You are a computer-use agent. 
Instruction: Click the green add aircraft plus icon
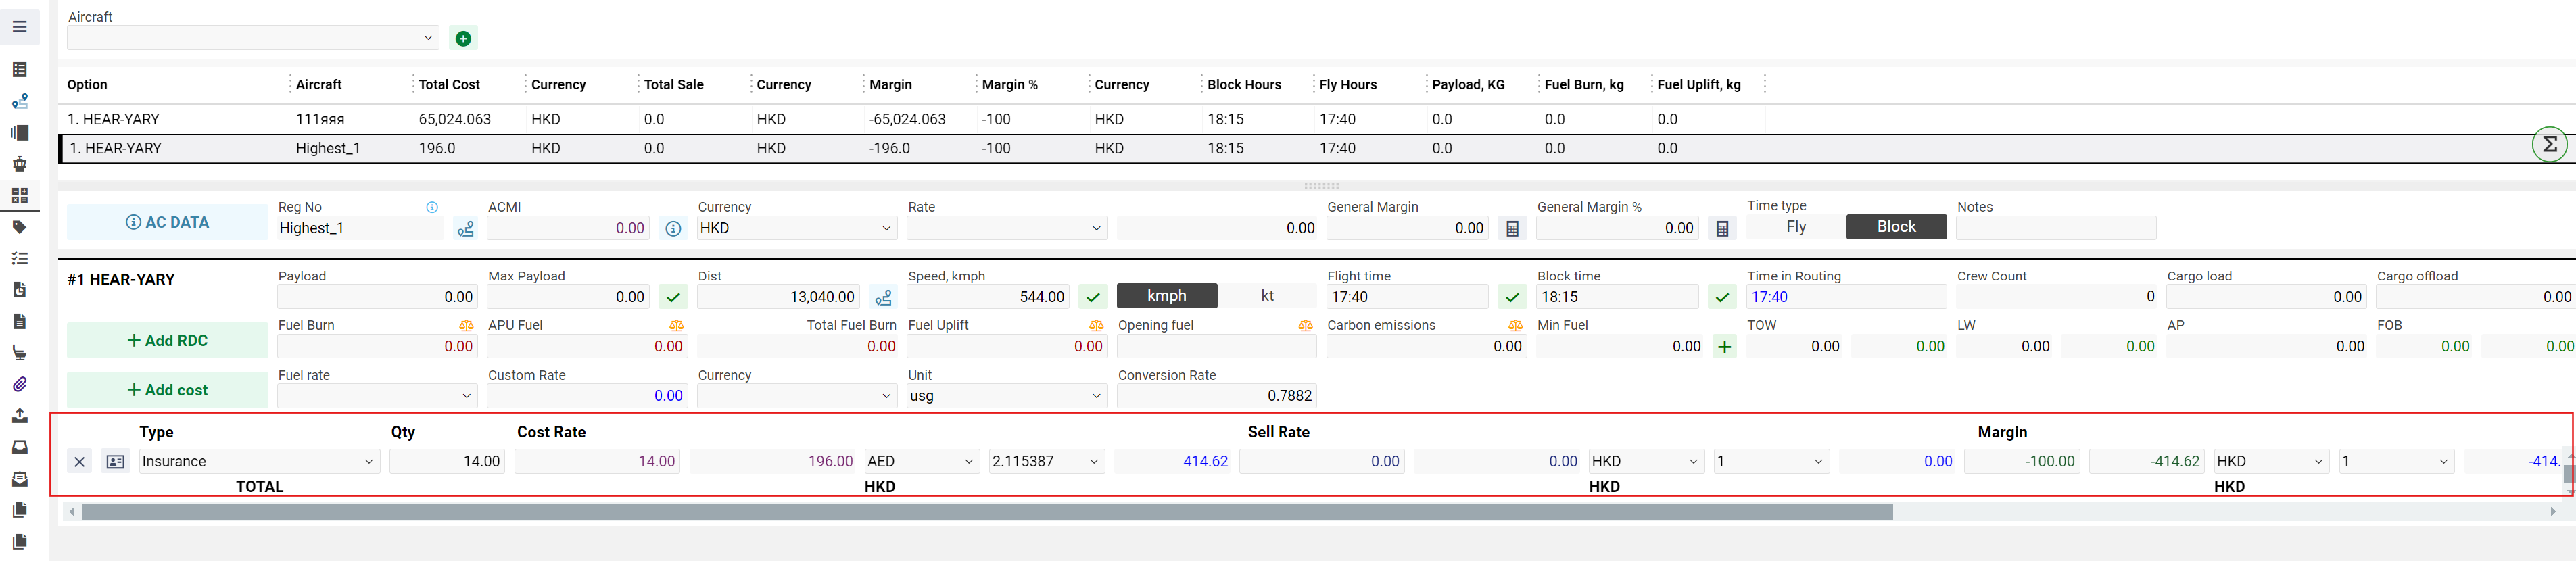(463, 39)
